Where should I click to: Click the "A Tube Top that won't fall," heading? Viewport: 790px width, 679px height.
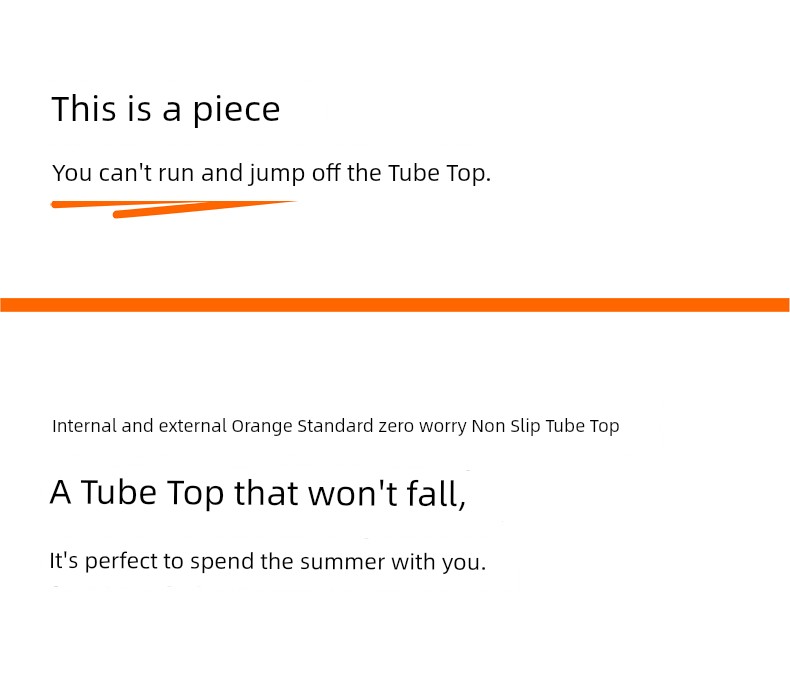[258, 493]
